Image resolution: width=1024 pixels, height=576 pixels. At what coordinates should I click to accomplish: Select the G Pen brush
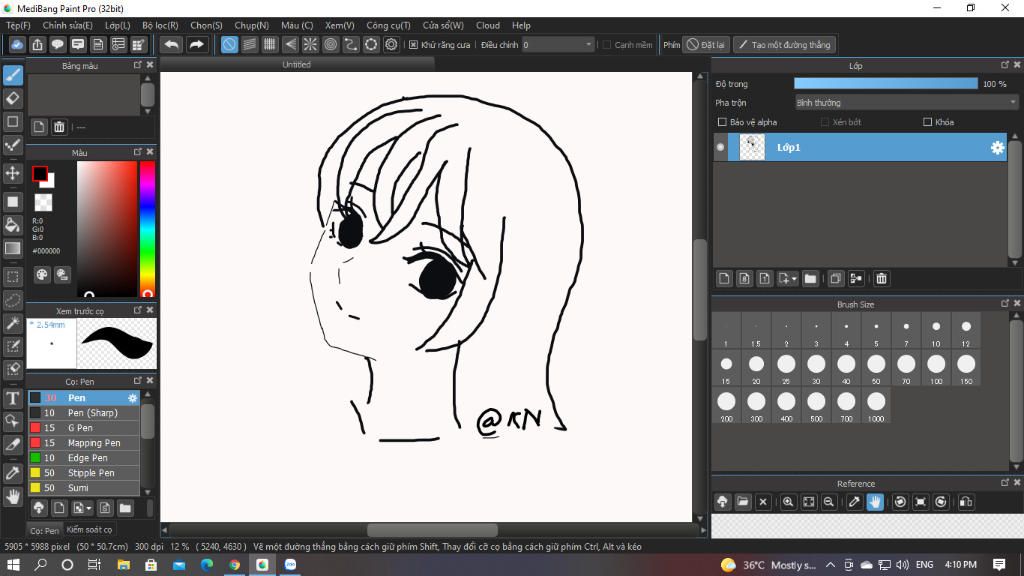(x=80, y=428)
